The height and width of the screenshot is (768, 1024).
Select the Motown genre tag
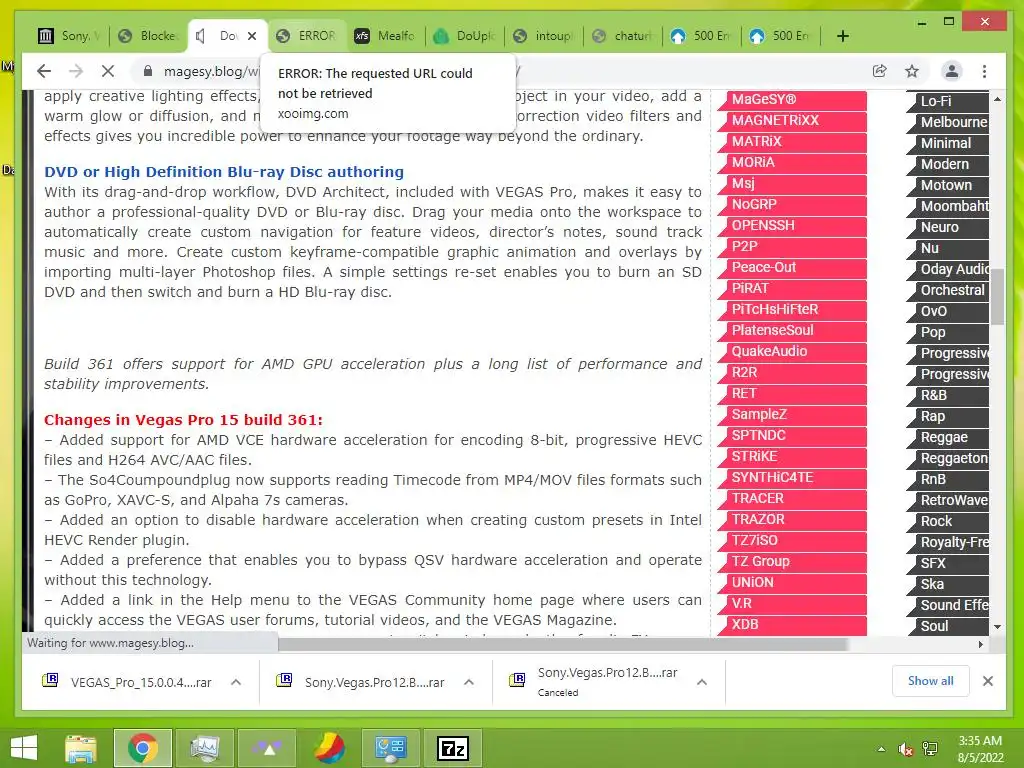(948, 185)
